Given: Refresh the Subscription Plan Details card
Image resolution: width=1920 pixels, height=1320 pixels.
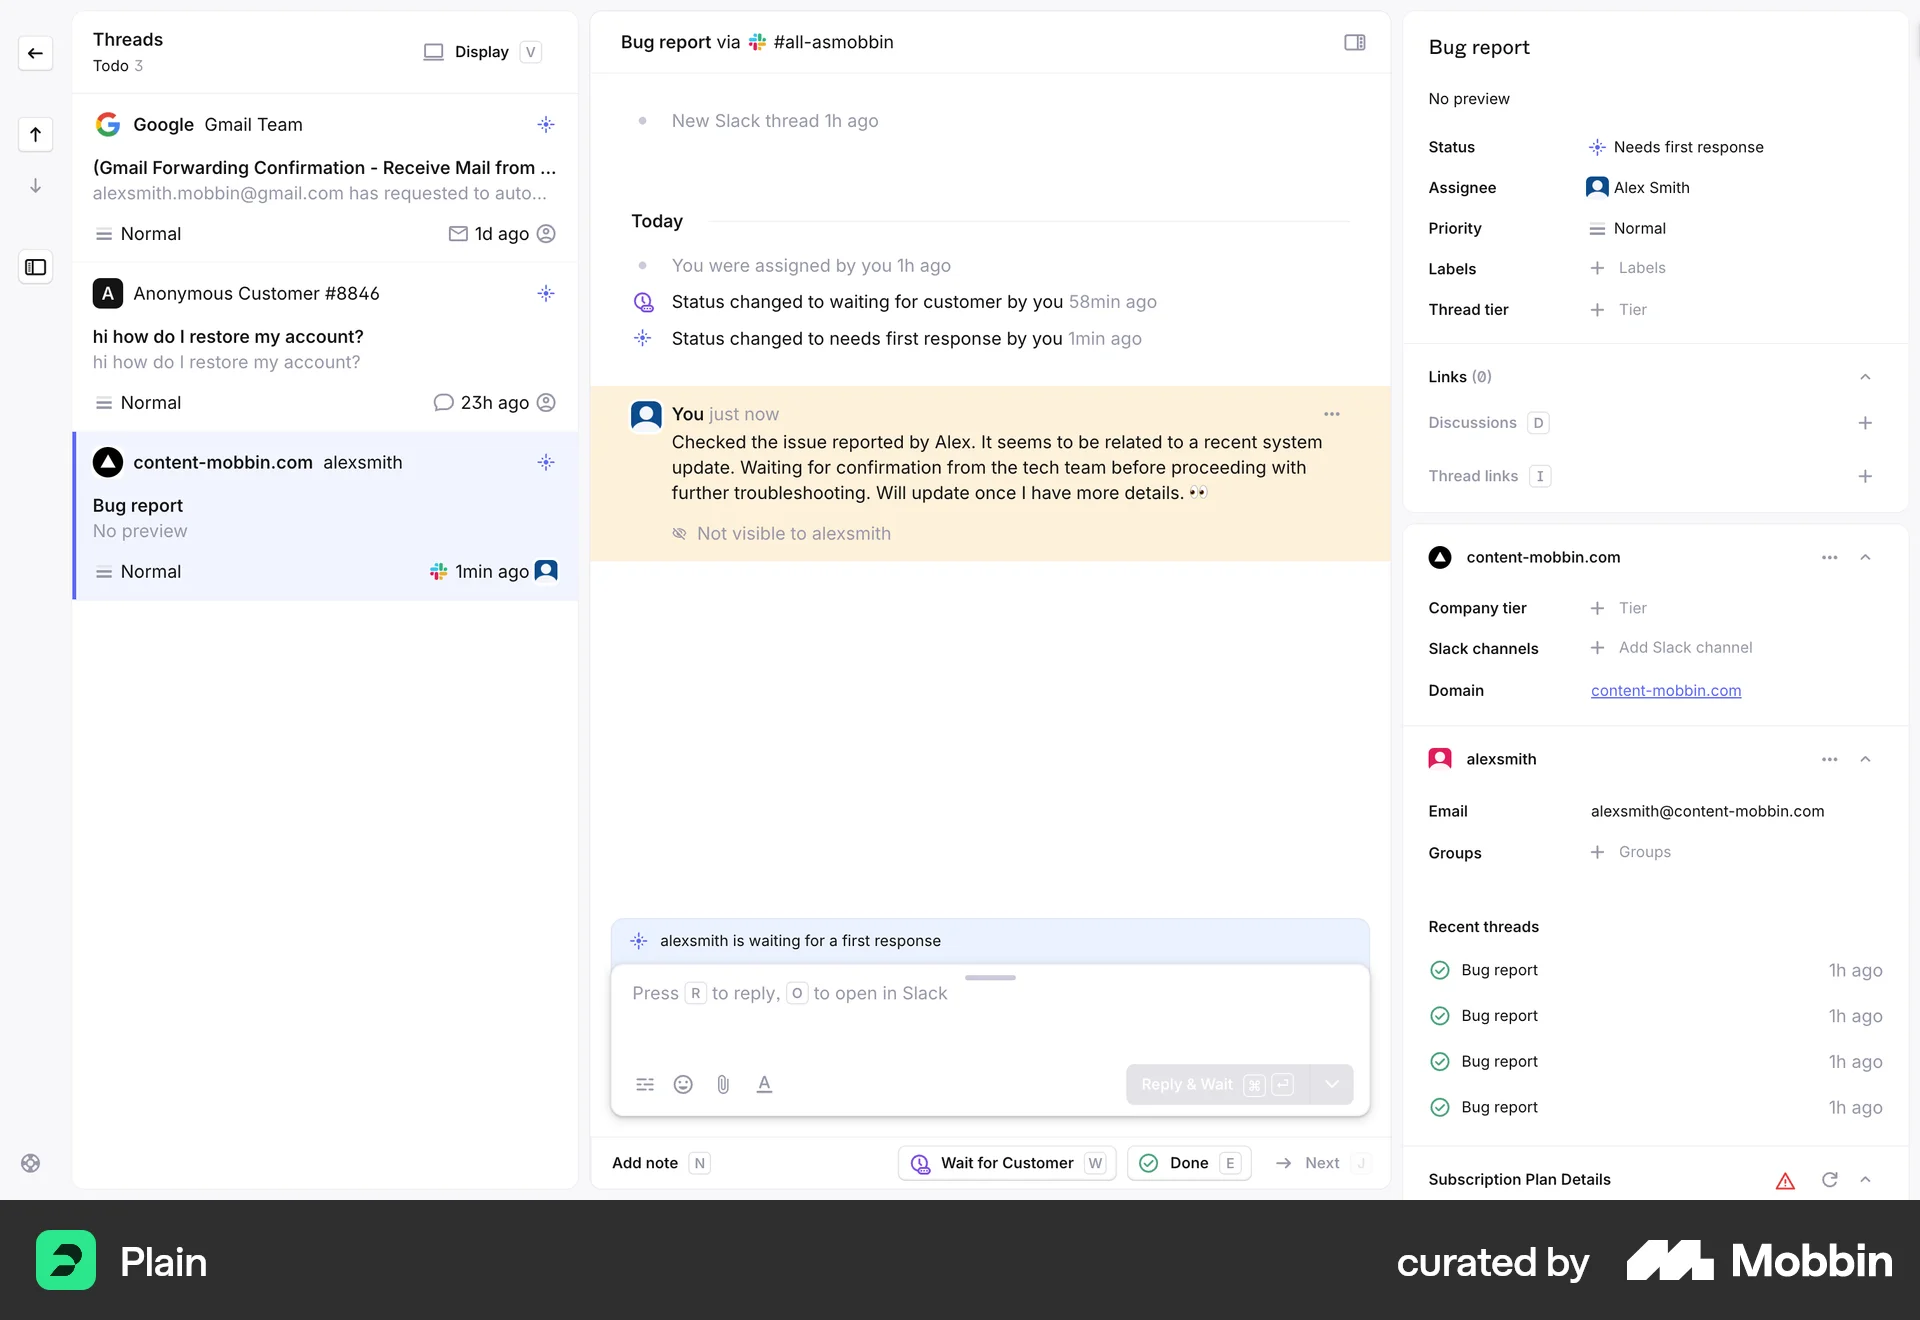Looking at the screenshot, I should click(x=1829, y=1180).
